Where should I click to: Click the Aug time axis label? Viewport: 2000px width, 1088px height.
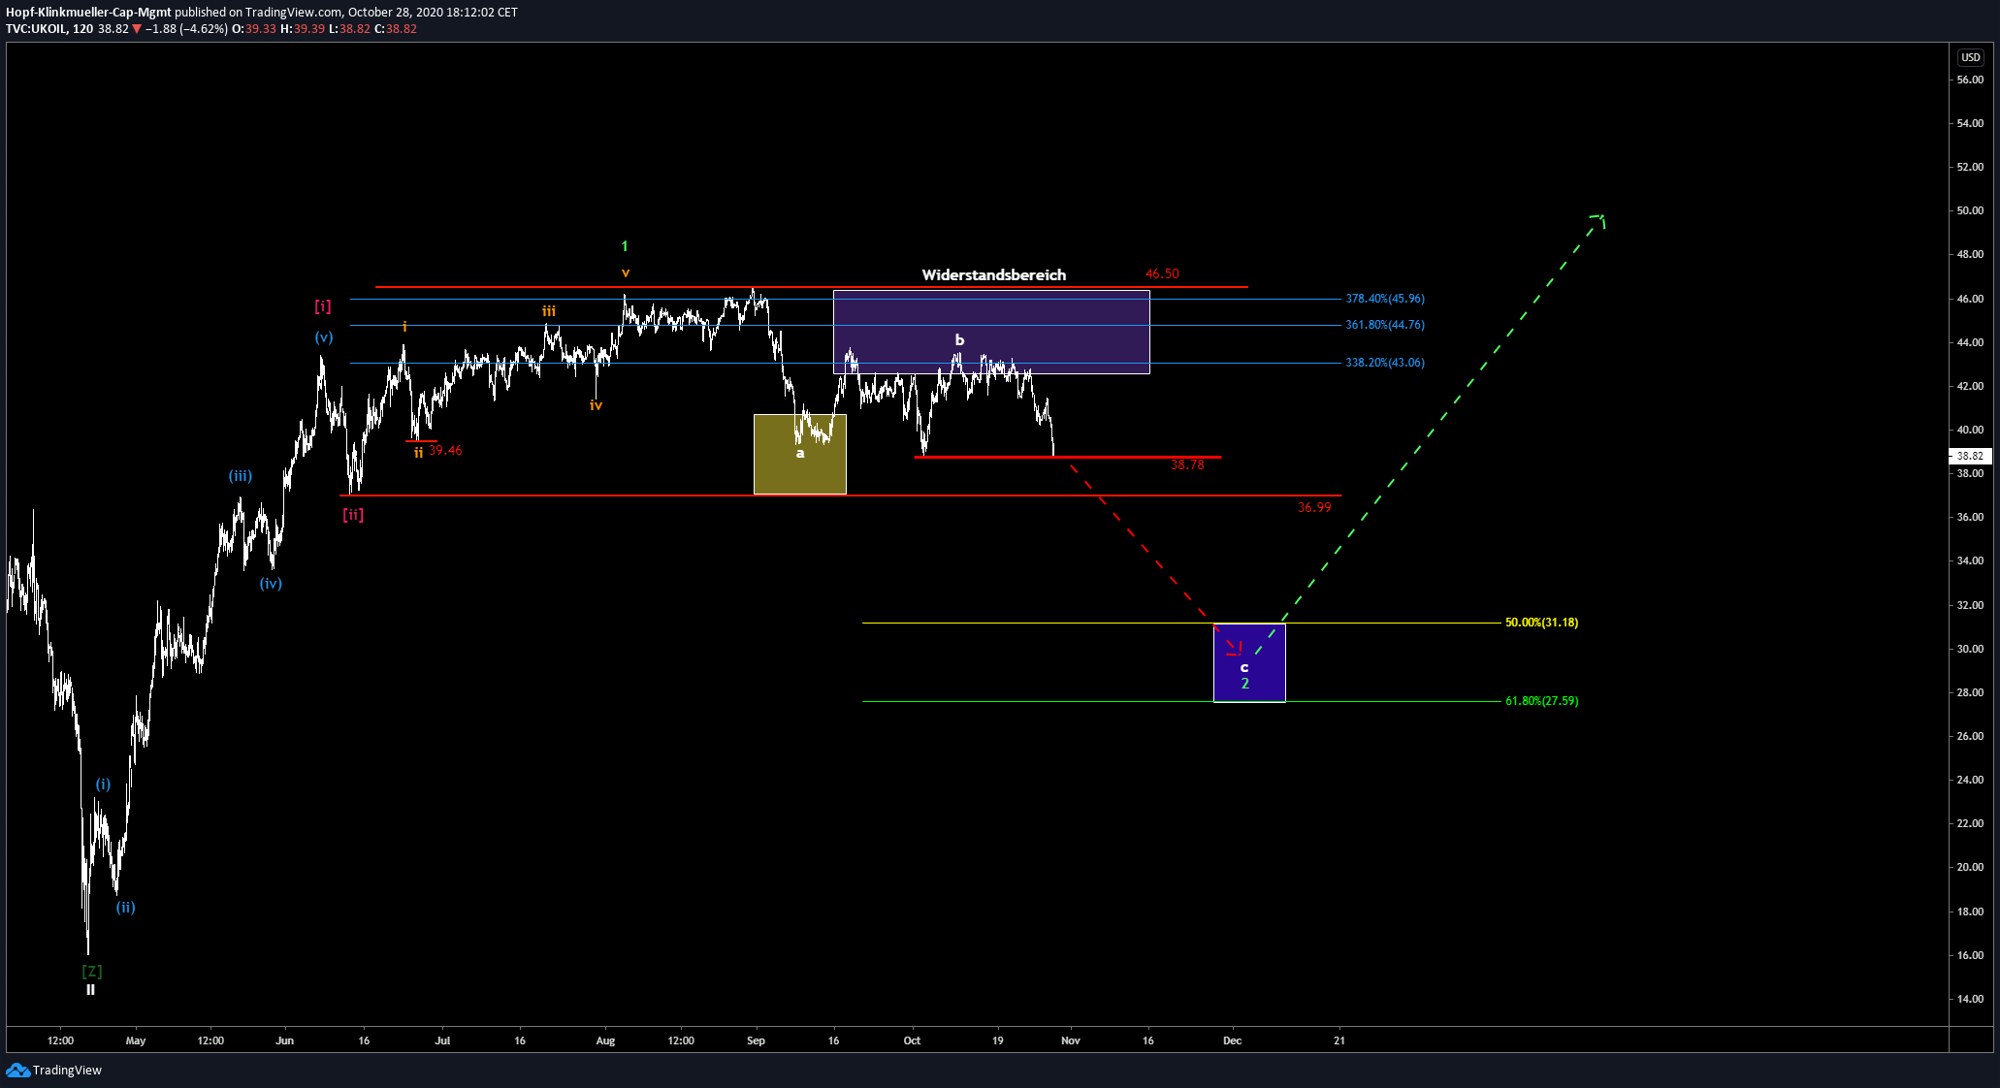coord(605,1041)
